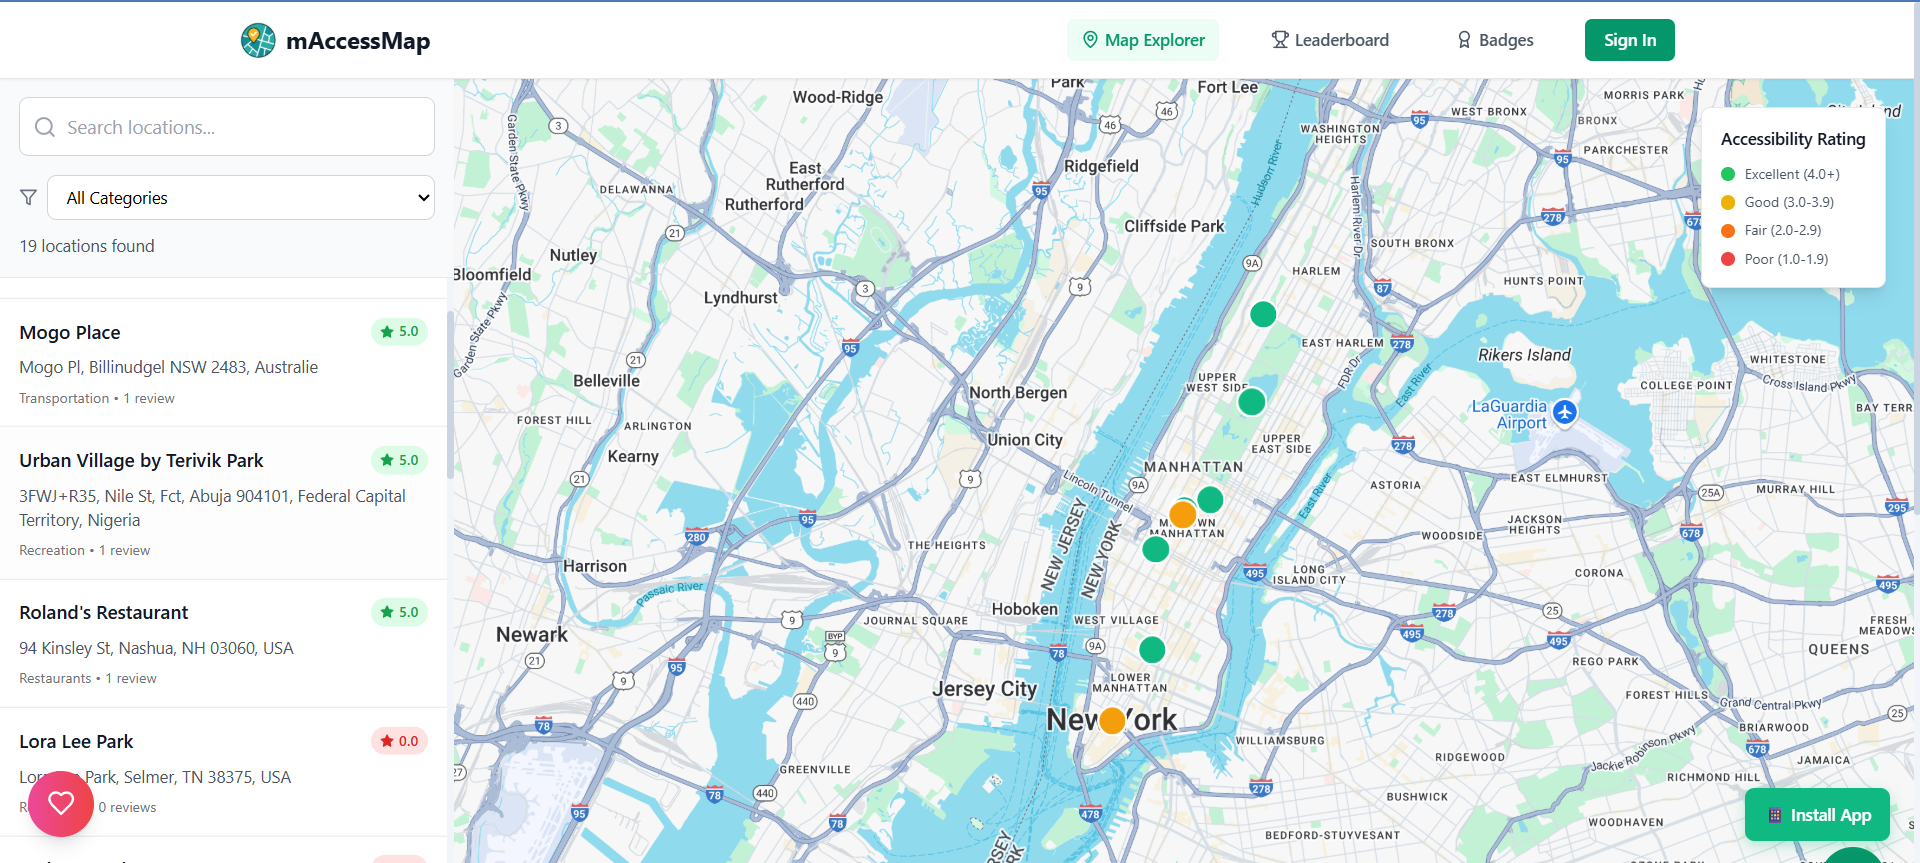Click the green marker near Upper West Side
The width and height of the screenshot is (1920, 863).
(1251, 402)
